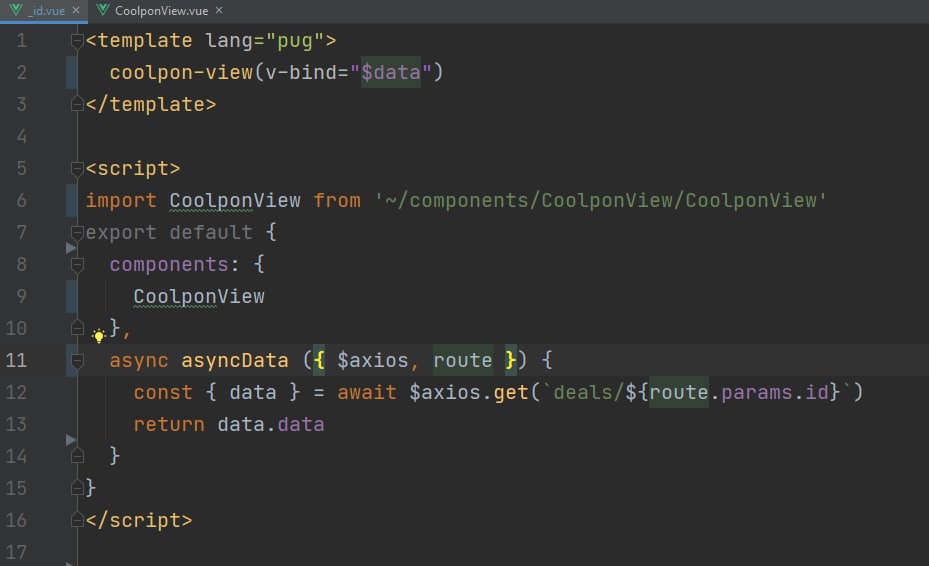Click the asyncData function name
This screenshot has height=566, width=929.
click(x=235, y=360)
